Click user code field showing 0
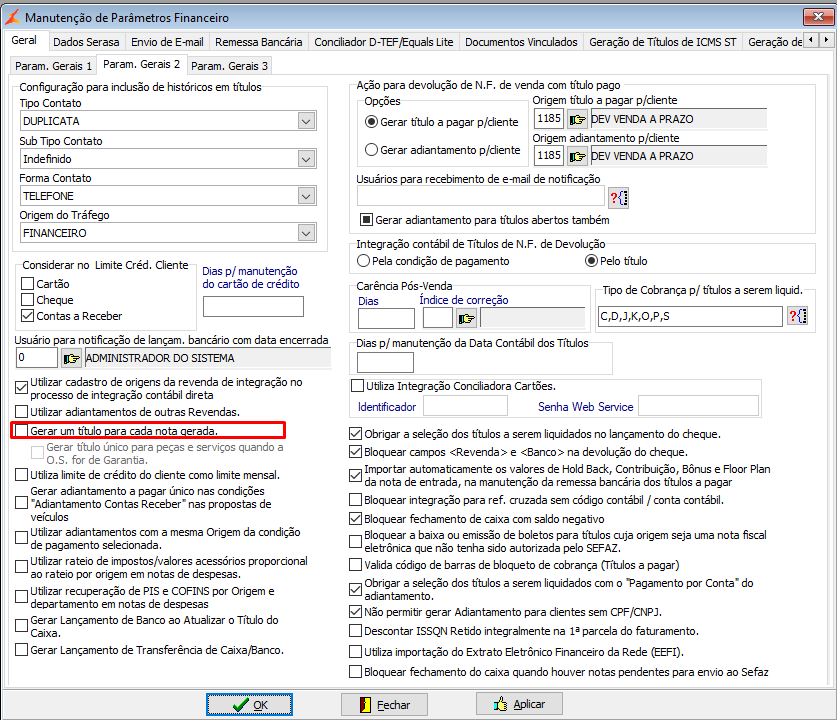Viewport: 837px width, 720px height. [x=36, y=358]
